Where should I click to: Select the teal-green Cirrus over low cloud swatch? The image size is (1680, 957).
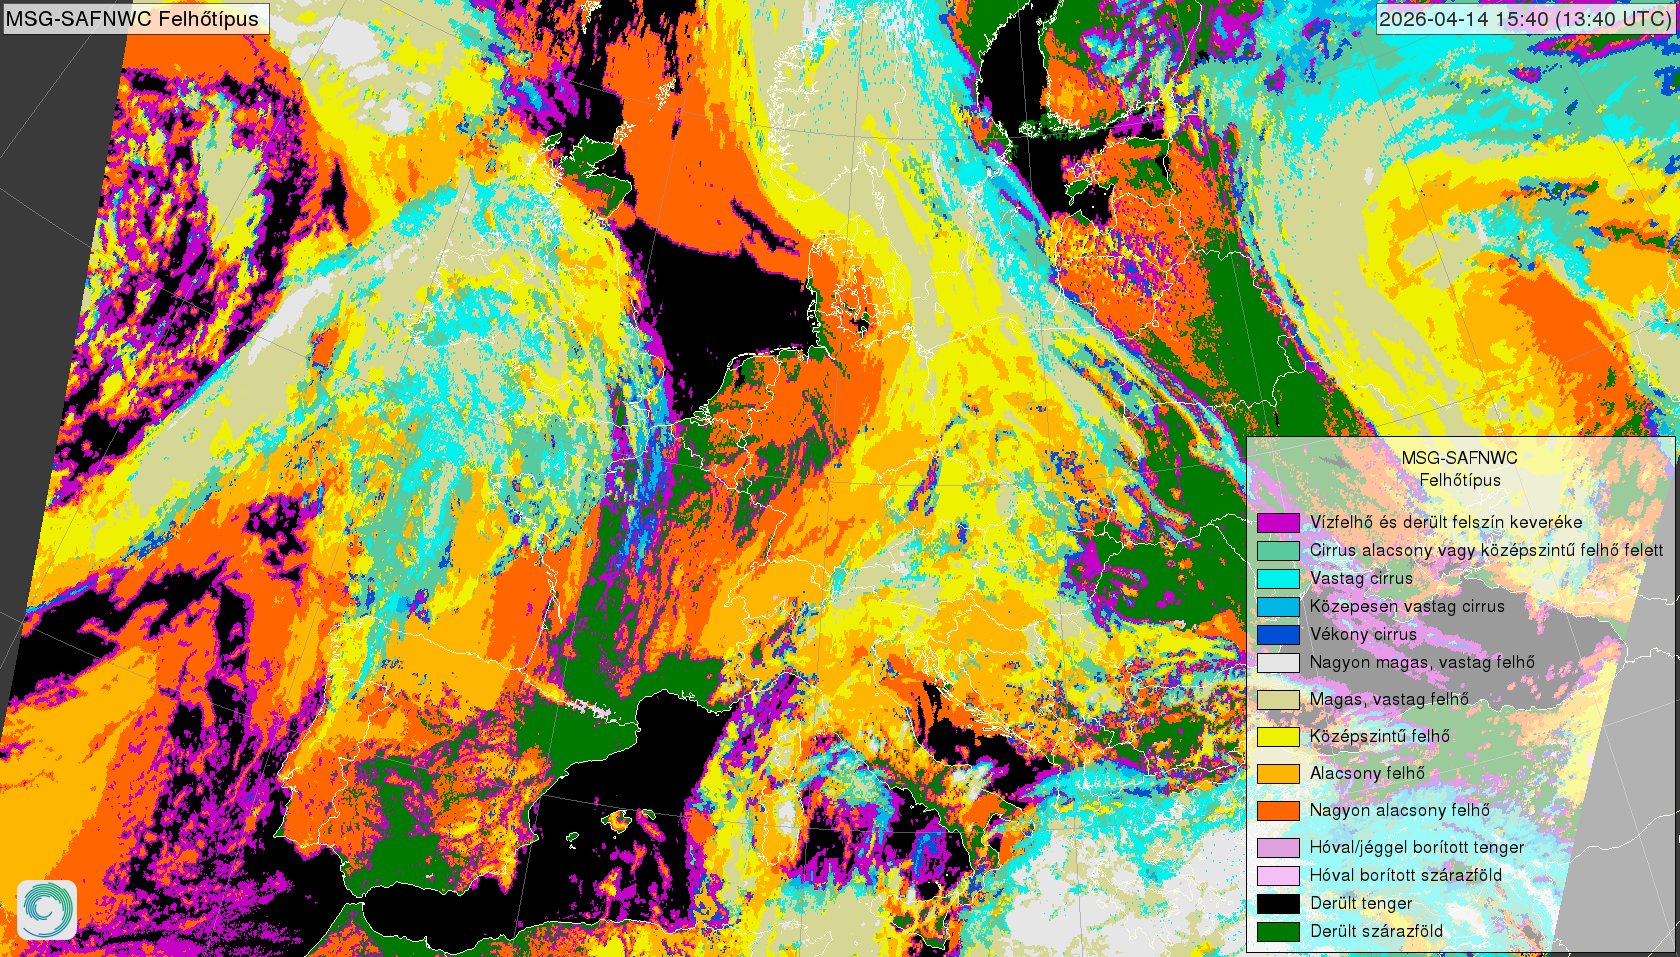1278,550
